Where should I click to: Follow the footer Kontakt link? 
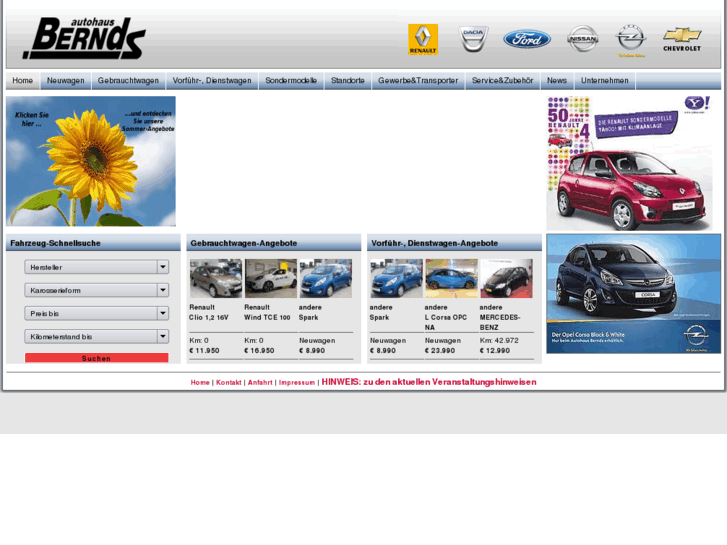click(x=229, y=383)
